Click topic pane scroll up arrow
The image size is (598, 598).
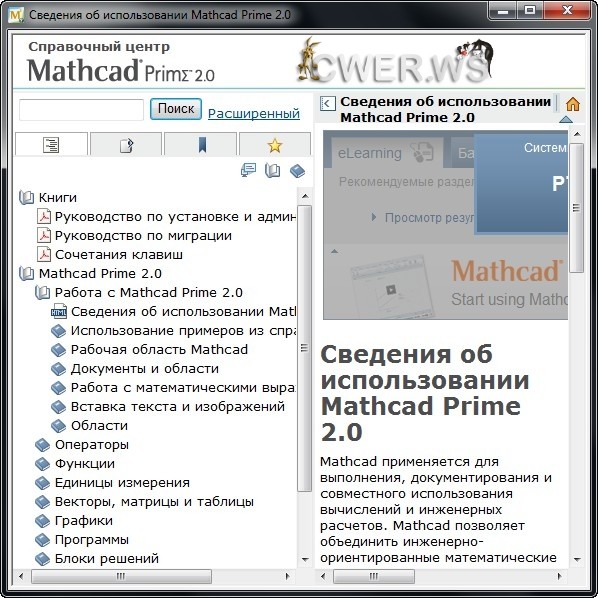tap(577, 134)
